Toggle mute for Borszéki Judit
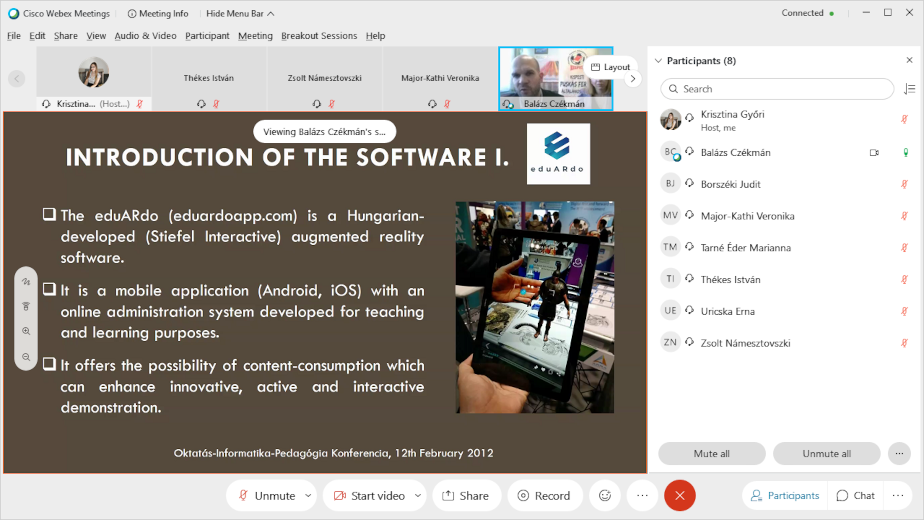924x520 pixels. click(904, 185)
